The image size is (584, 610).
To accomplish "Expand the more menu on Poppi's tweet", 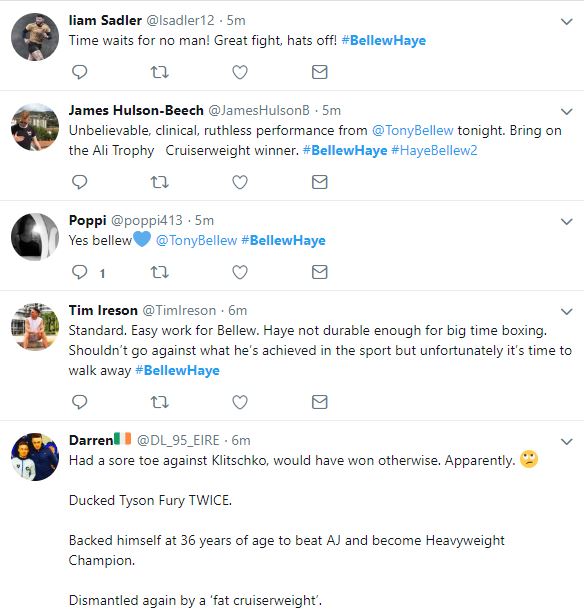I will tap(566, 222).
